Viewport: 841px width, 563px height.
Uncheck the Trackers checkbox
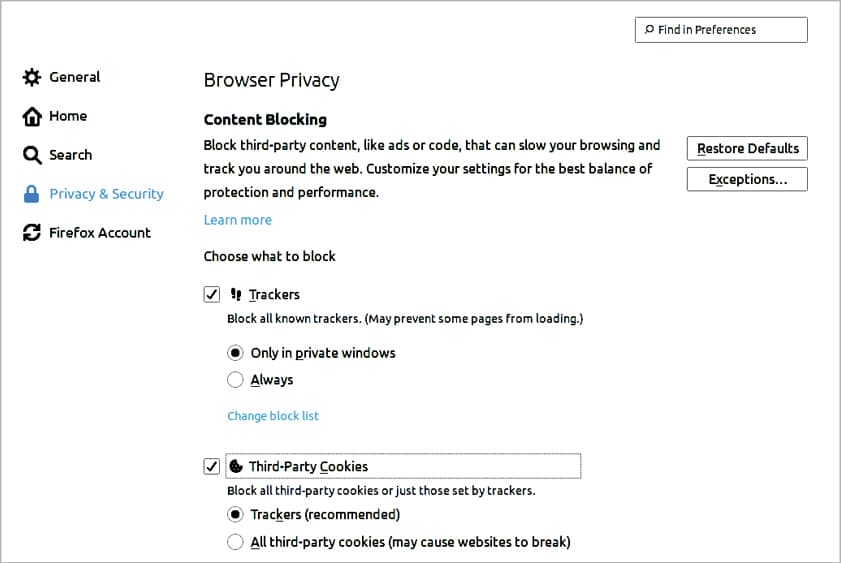pos(211,295)
